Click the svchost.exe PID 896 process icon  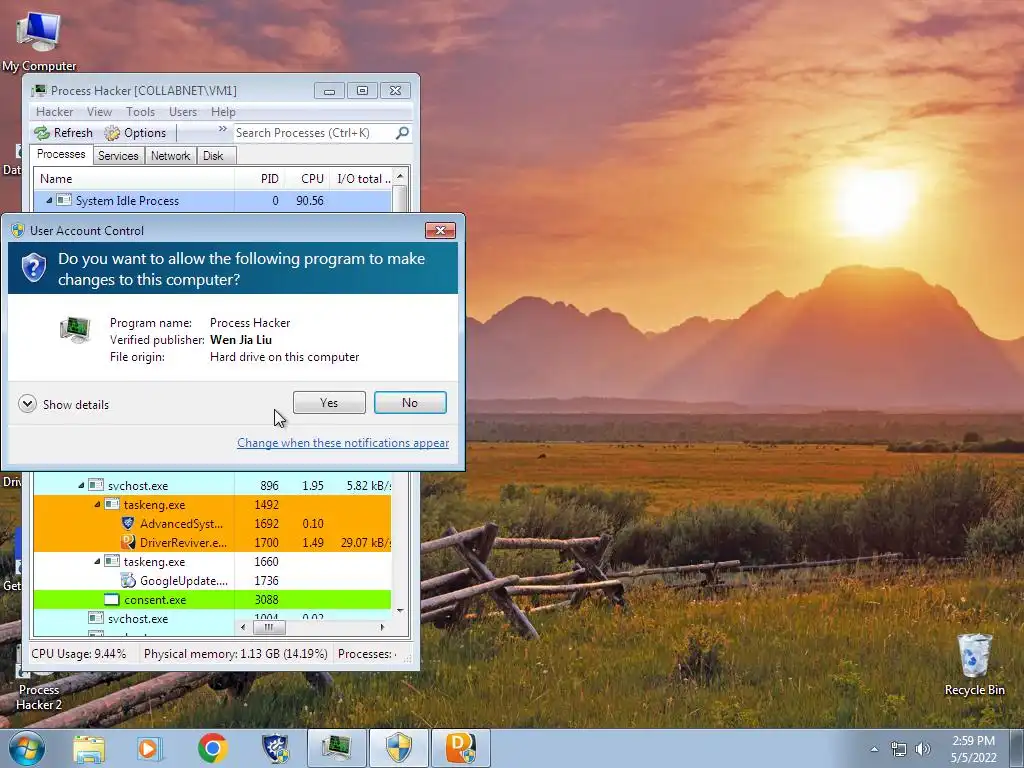coord(96,485)
